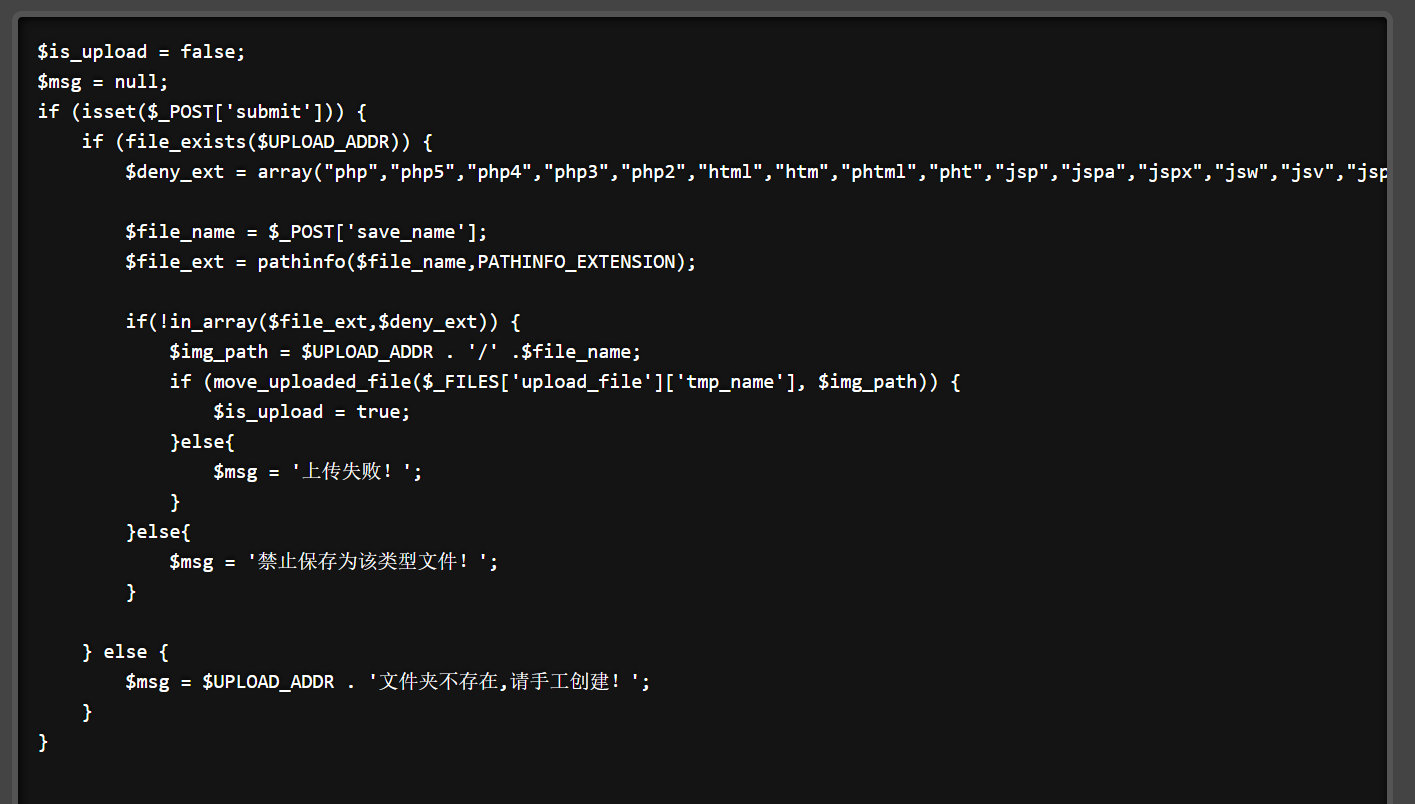Image resolution: width=1415 pixels, height=804 pixels.
Task: Click the PATHINFO_EXTENSION constant
Action: coord(576,262)
